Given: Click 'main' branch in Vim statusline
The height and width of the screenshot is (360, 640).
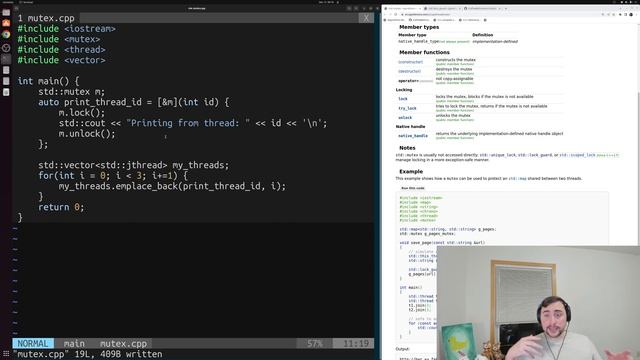Looking at the screenshot, I should [x=74, y=344].
